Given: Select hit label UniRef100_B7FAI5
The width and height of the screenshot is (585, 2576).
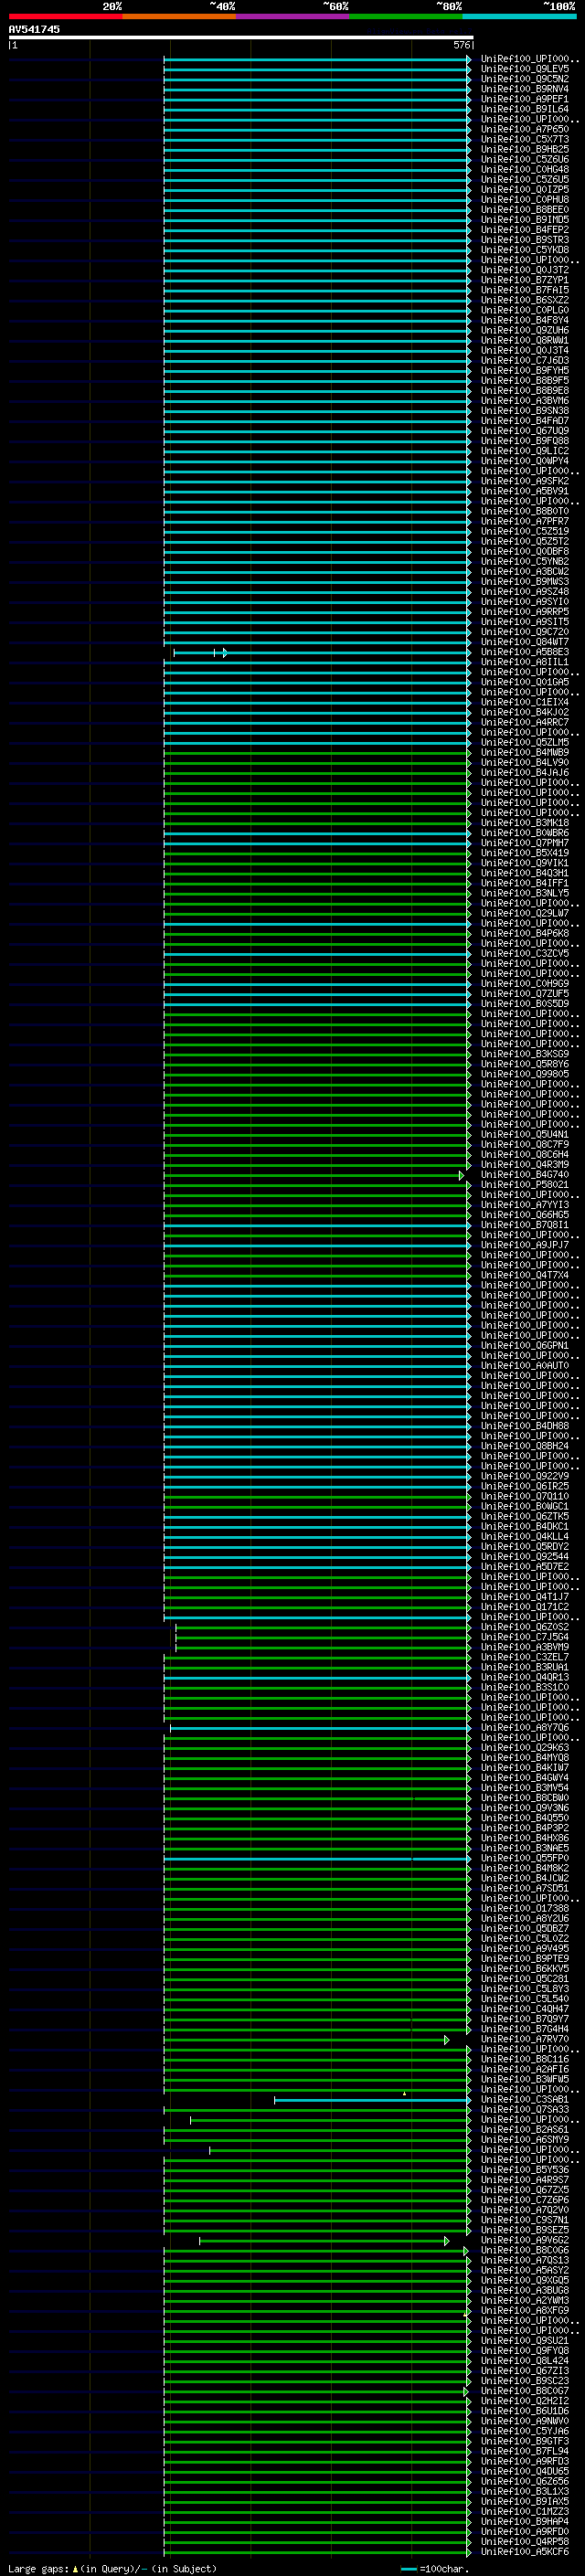Looking at the screenshot, I should (525, 290).
